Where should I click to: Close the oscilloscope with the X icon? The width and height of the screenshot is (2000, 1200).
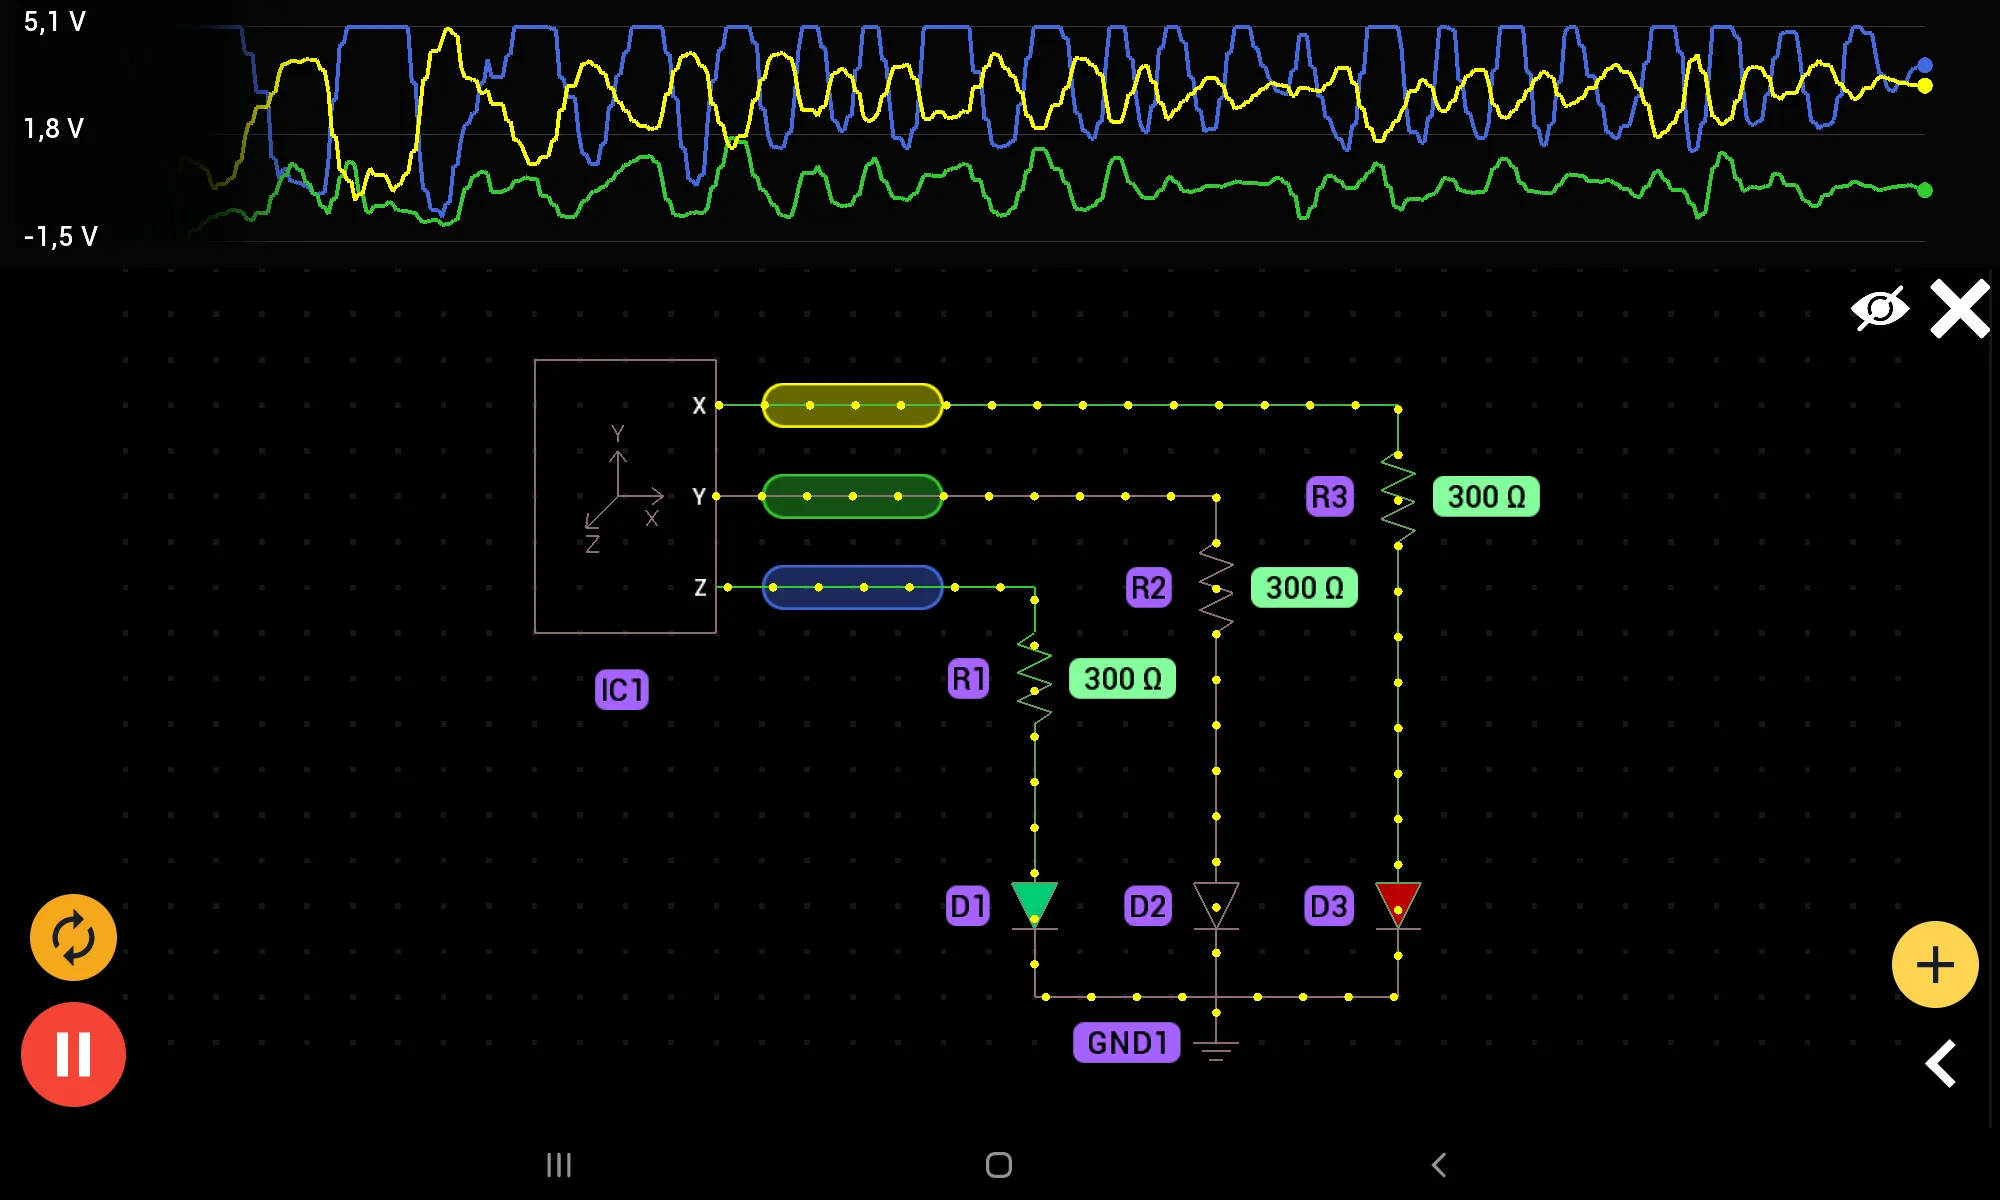click(x=1960, y=308)
